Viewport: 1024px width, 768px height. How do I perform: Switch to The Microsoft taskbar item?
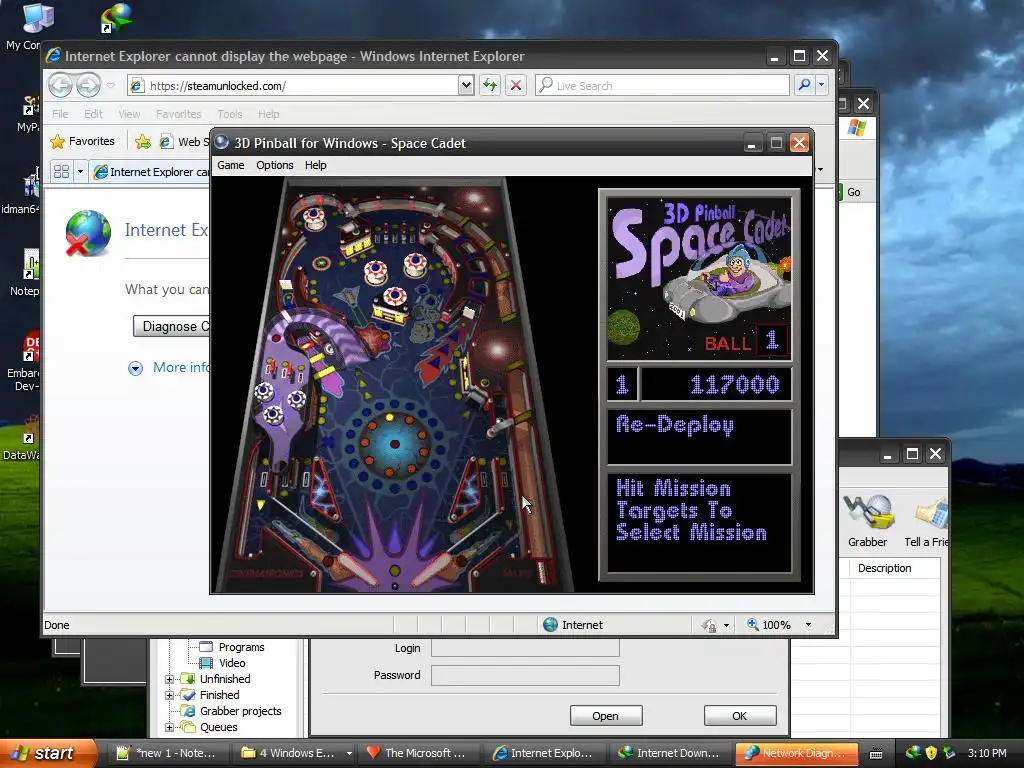coord(418,753)
